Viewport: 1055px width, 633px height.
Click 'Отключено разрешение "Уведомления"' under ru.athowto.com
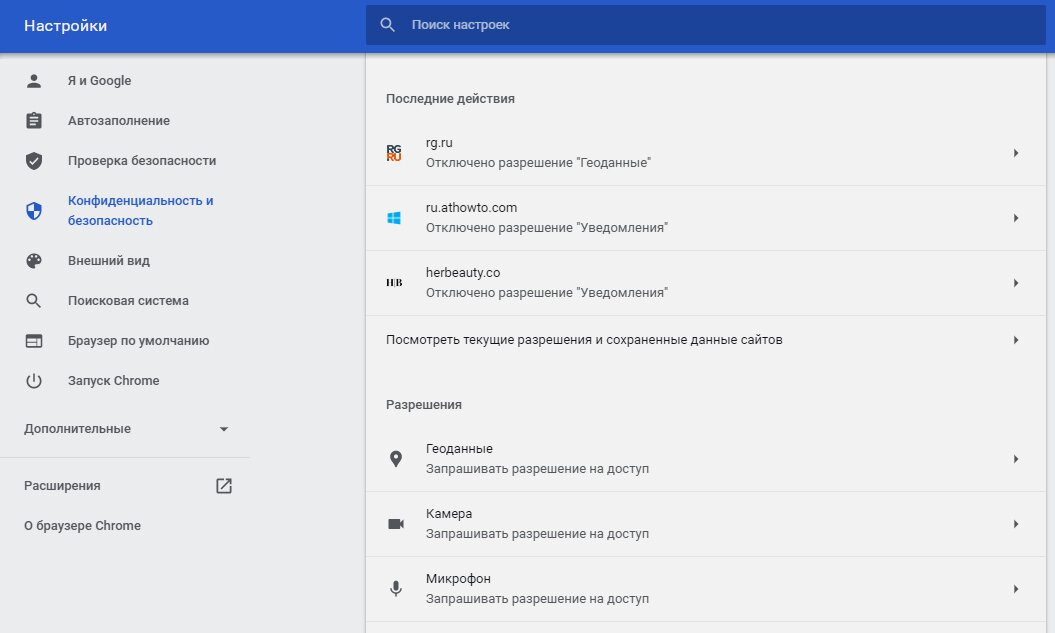point(547,228)
